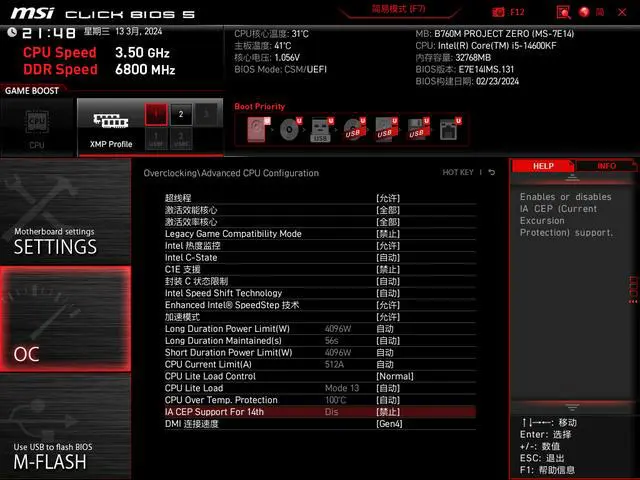Open CPU Lite Load Control value [Normal]
The image size is (640, 480).
[395, 376]
